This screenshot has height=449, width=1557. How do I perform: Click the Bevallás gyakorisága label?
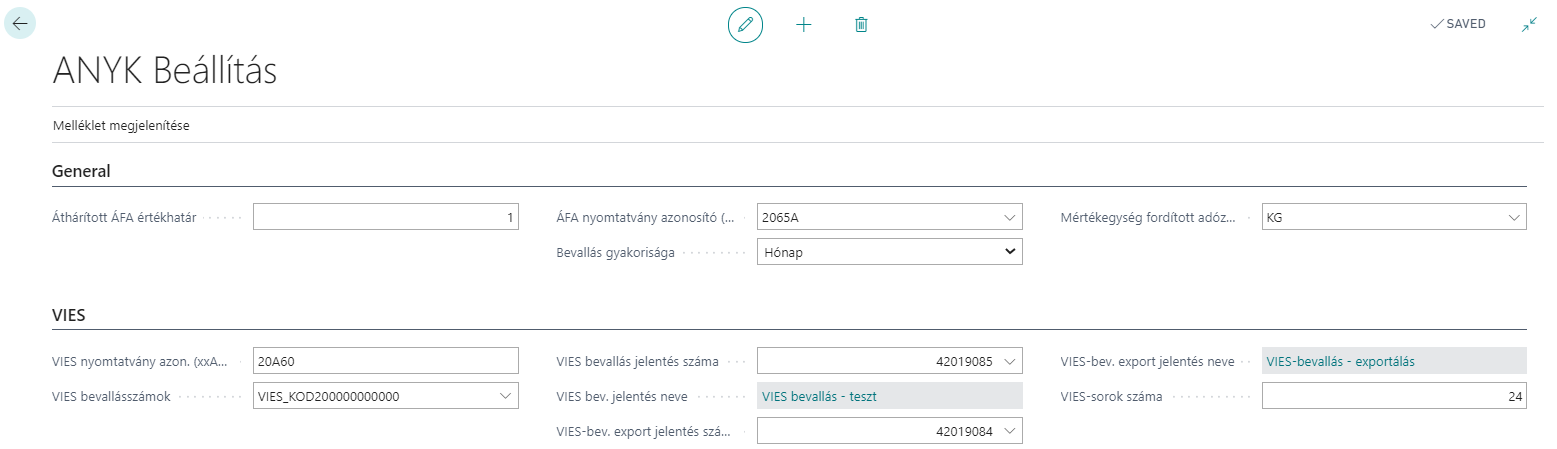616,252
